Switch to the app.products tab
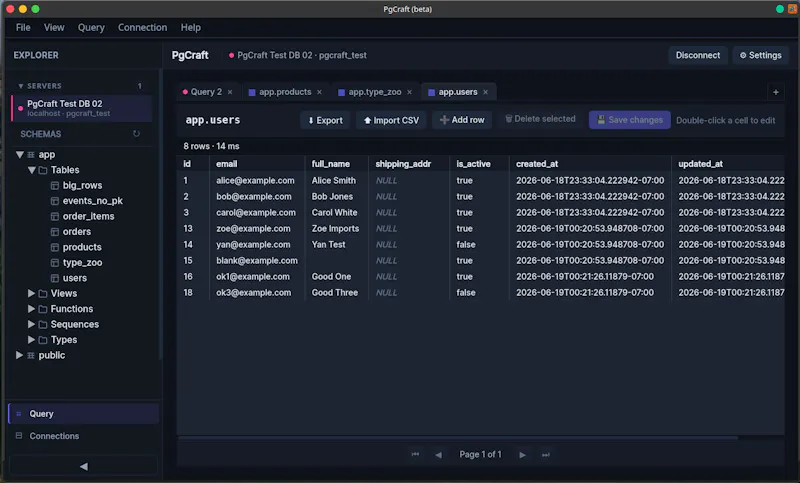The width and height of the screenshot is (800, 483). [285, 92]
